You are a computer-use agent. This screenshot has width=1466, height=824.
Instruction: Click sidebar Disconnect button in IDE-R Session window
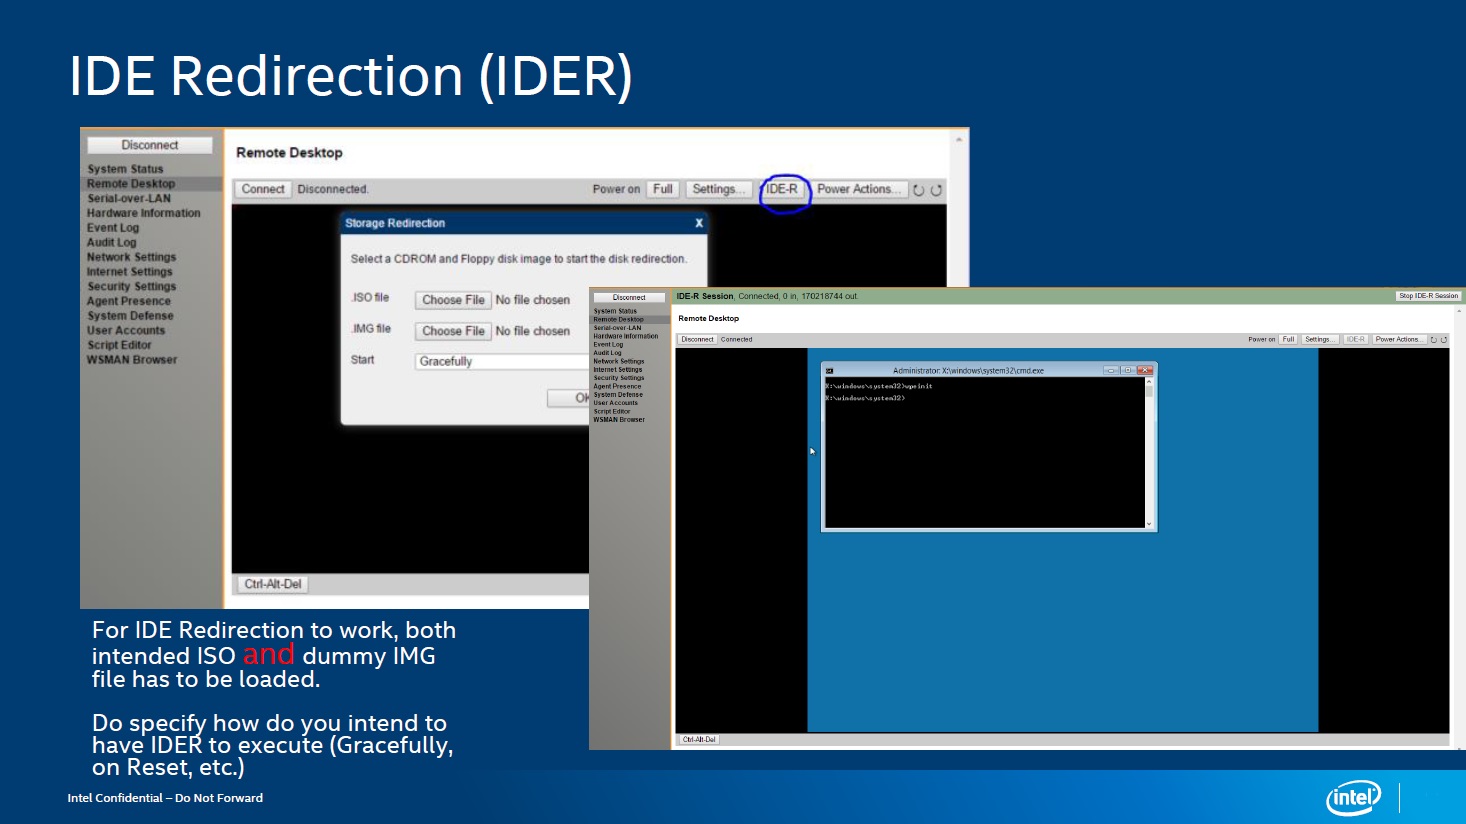tap(629, 297)
